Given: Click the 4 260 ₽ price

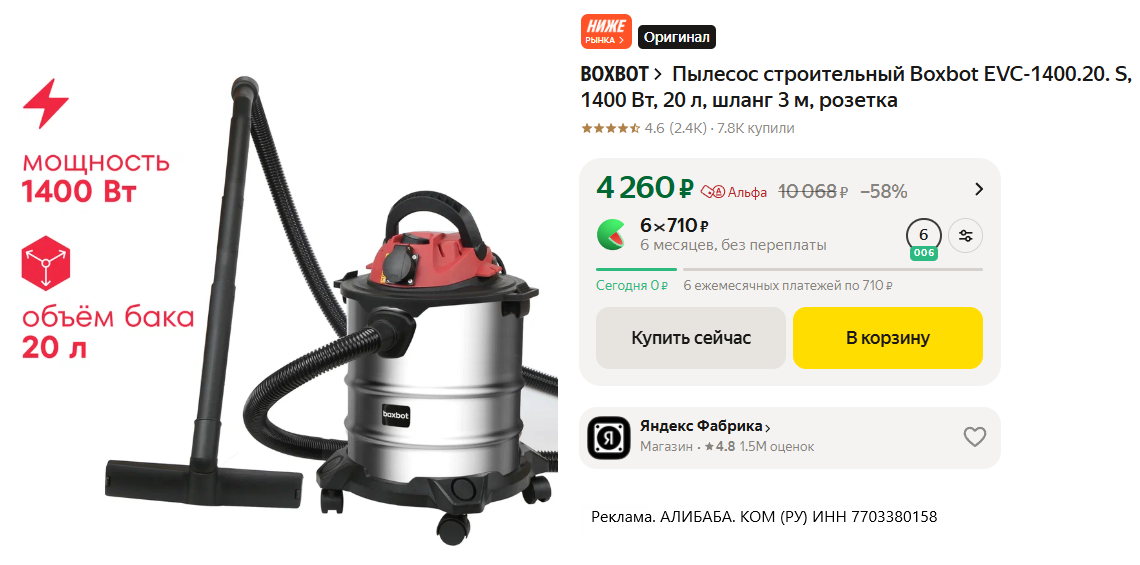Looking at the screenshot, I should [645, 188].
